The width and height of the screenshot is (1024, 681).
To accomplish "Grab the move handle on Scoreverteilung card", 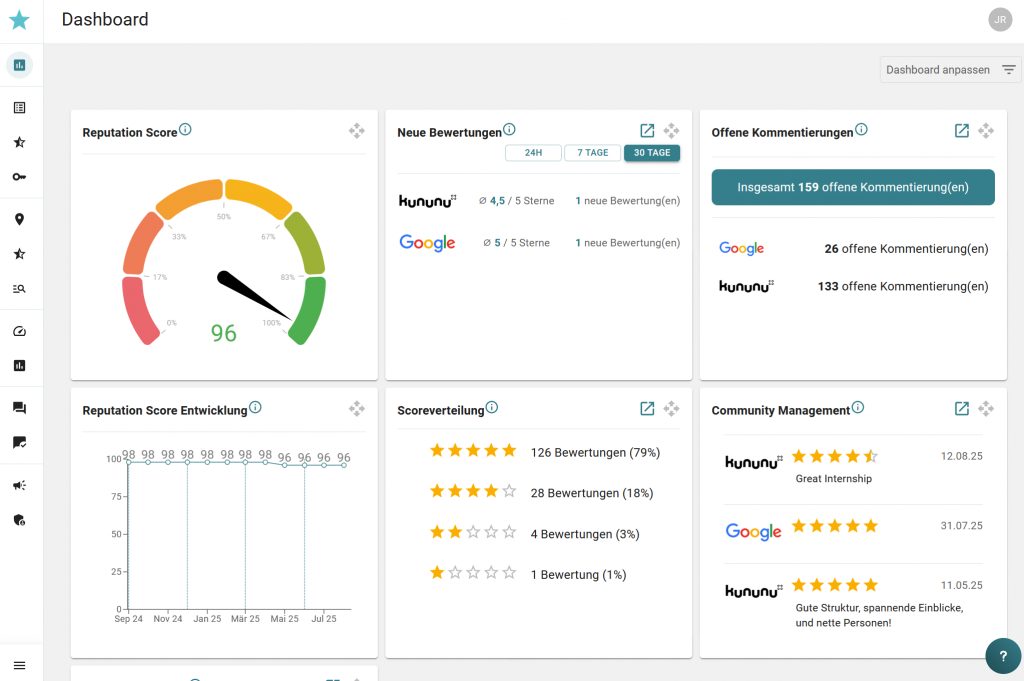I will point(671,408).
